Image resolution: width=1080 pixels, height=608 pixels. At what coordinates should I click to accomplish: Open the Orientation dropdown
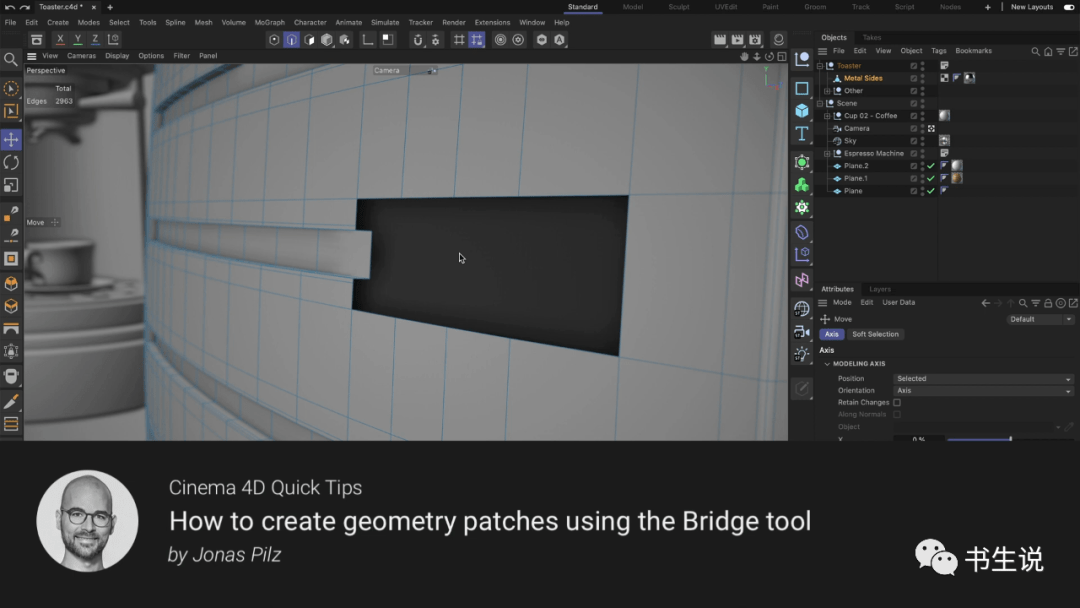point(984,391)
